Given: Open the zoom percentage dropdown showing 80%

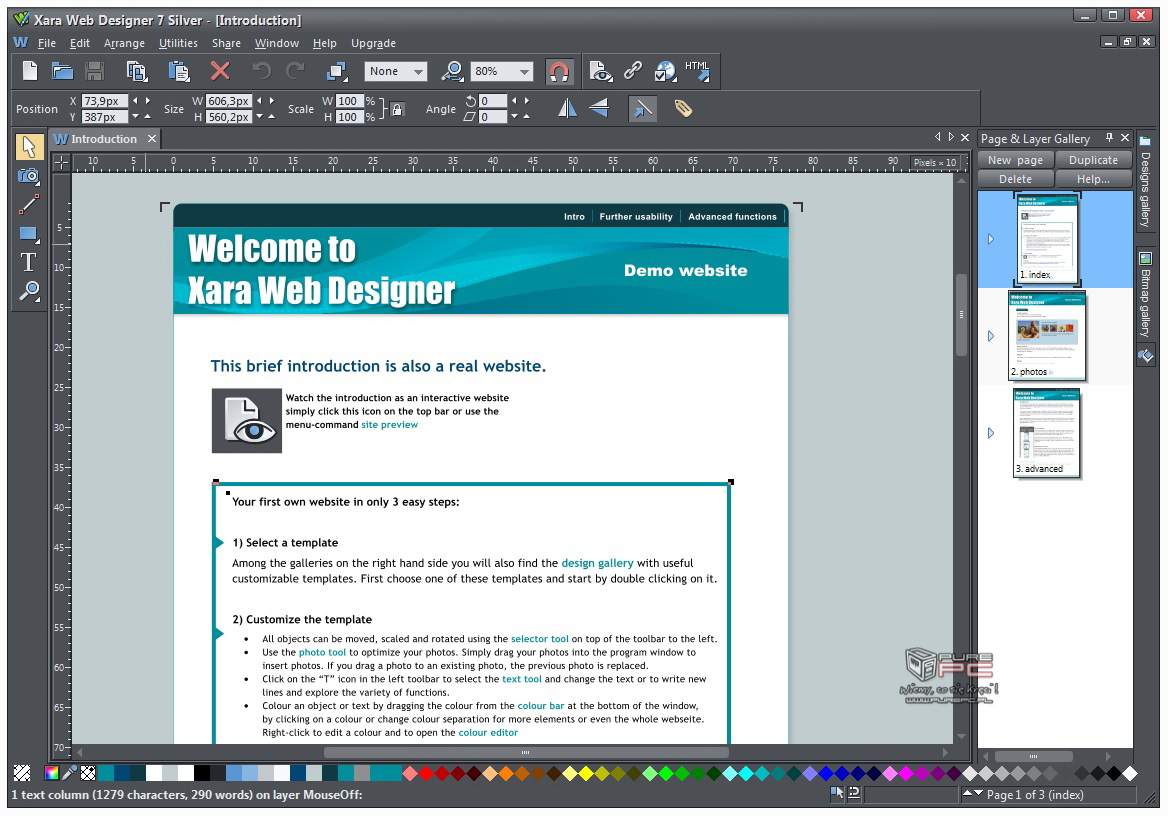Looking at the screenshot, I should coord(524,72).
